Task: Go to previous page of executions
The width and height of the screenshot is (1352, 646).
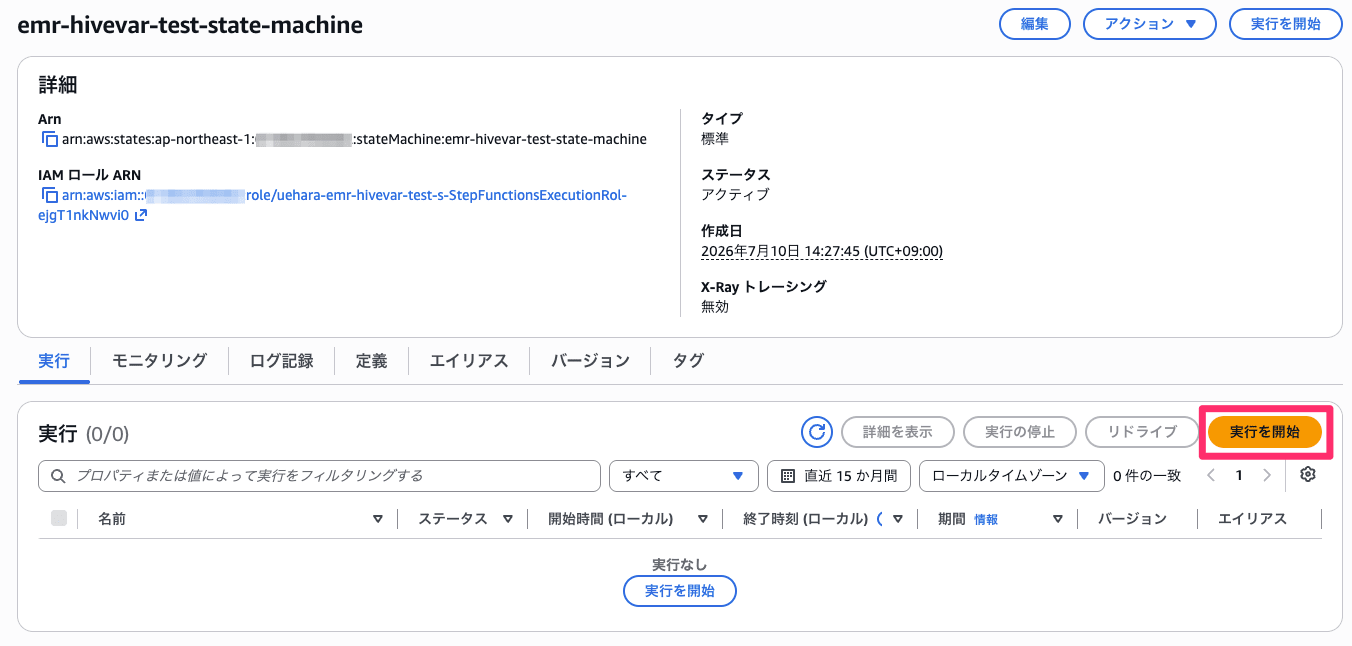Action: 1211,476
